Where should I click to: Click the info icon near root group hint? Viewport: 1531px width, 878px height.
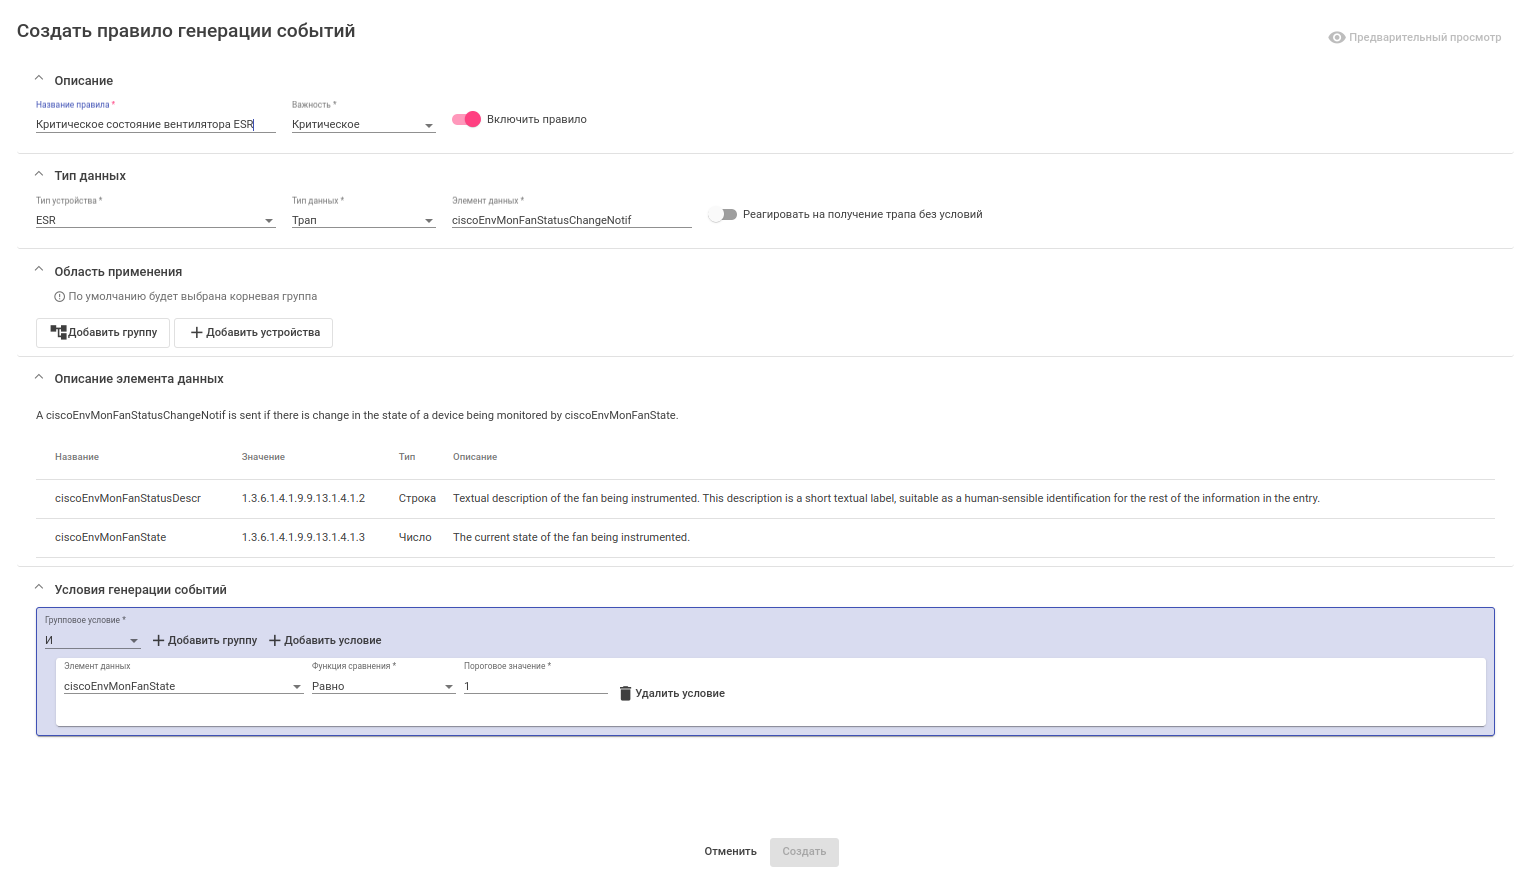[x=59, y=297]
